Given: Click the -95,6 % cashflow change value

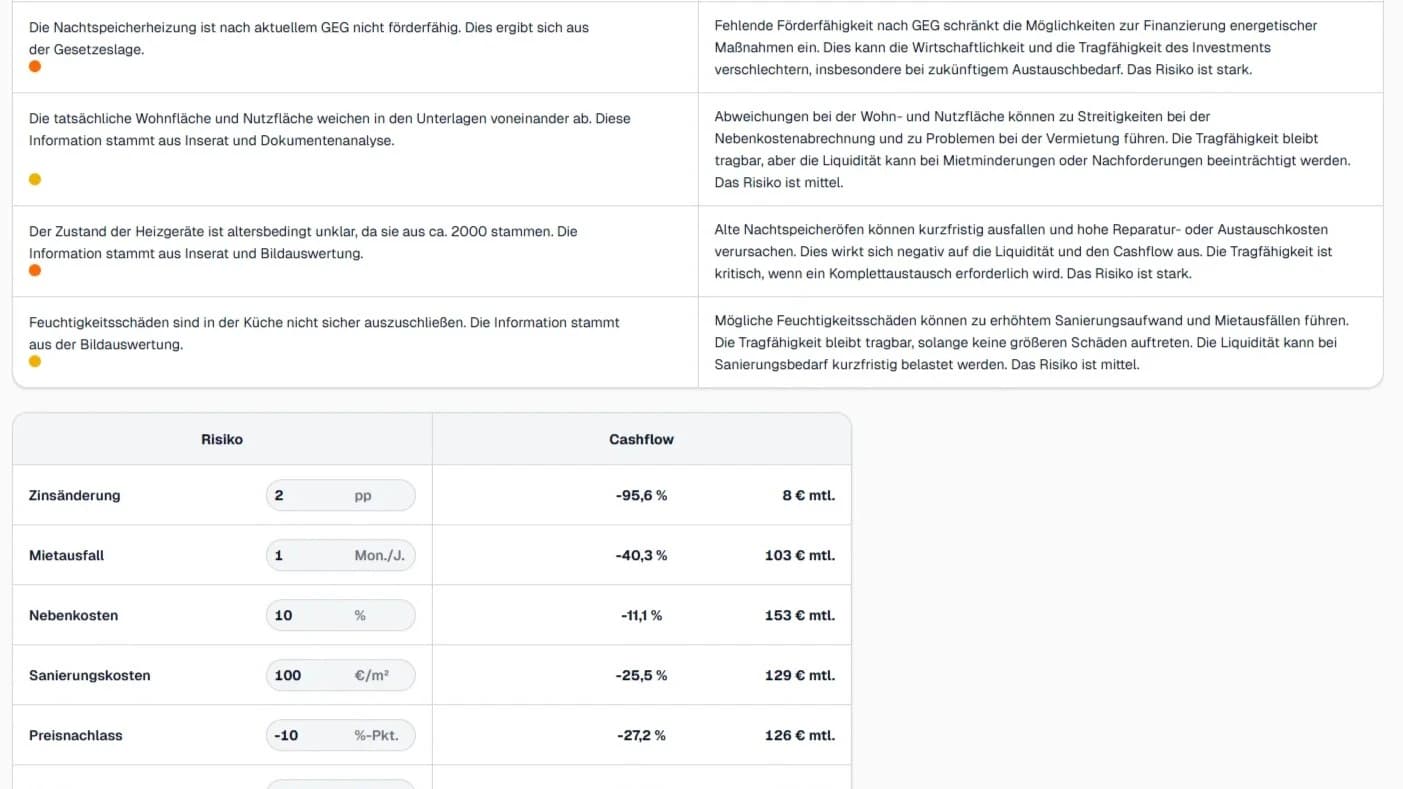Looking at the screenshot, I should click(641, 495).
